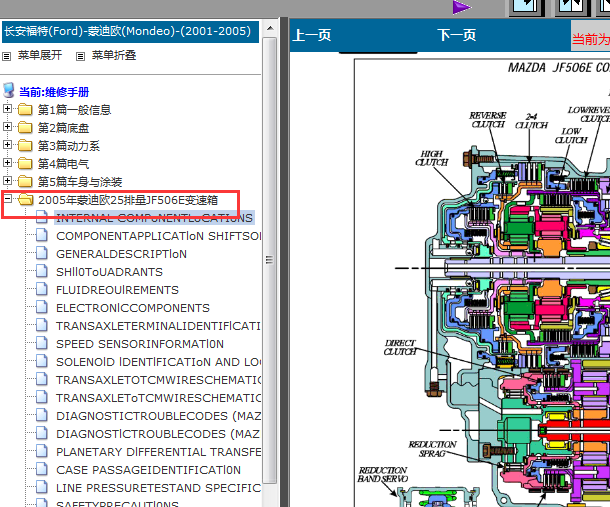Click page icon beside SPEED SENSORINFORMATION

42,343
